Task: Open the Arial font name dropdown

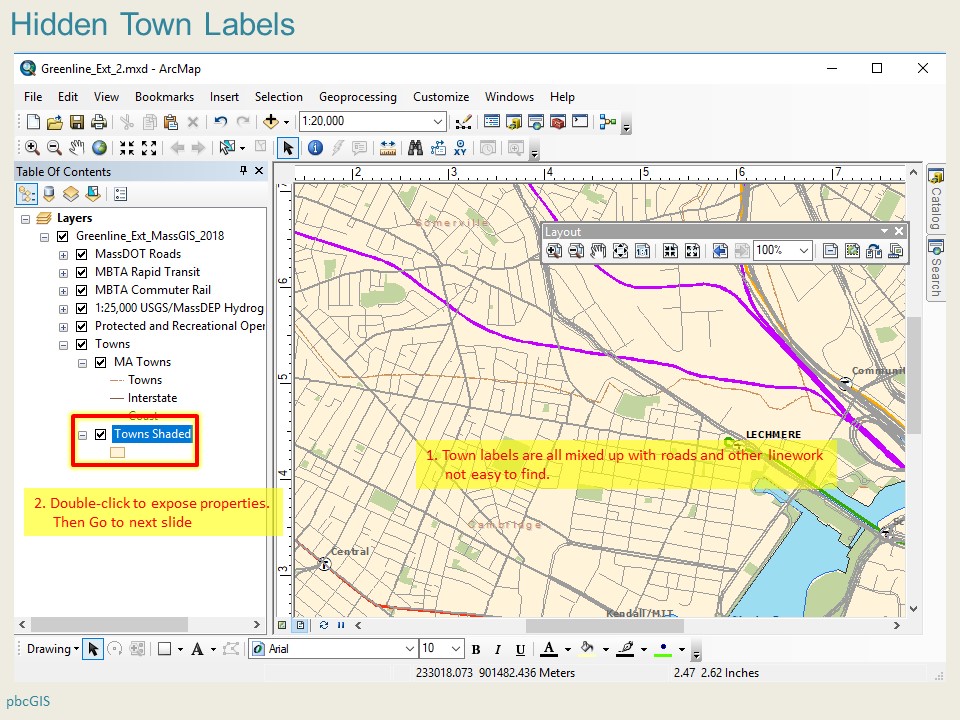Action: pyautogui.click(x=410, y=648)
